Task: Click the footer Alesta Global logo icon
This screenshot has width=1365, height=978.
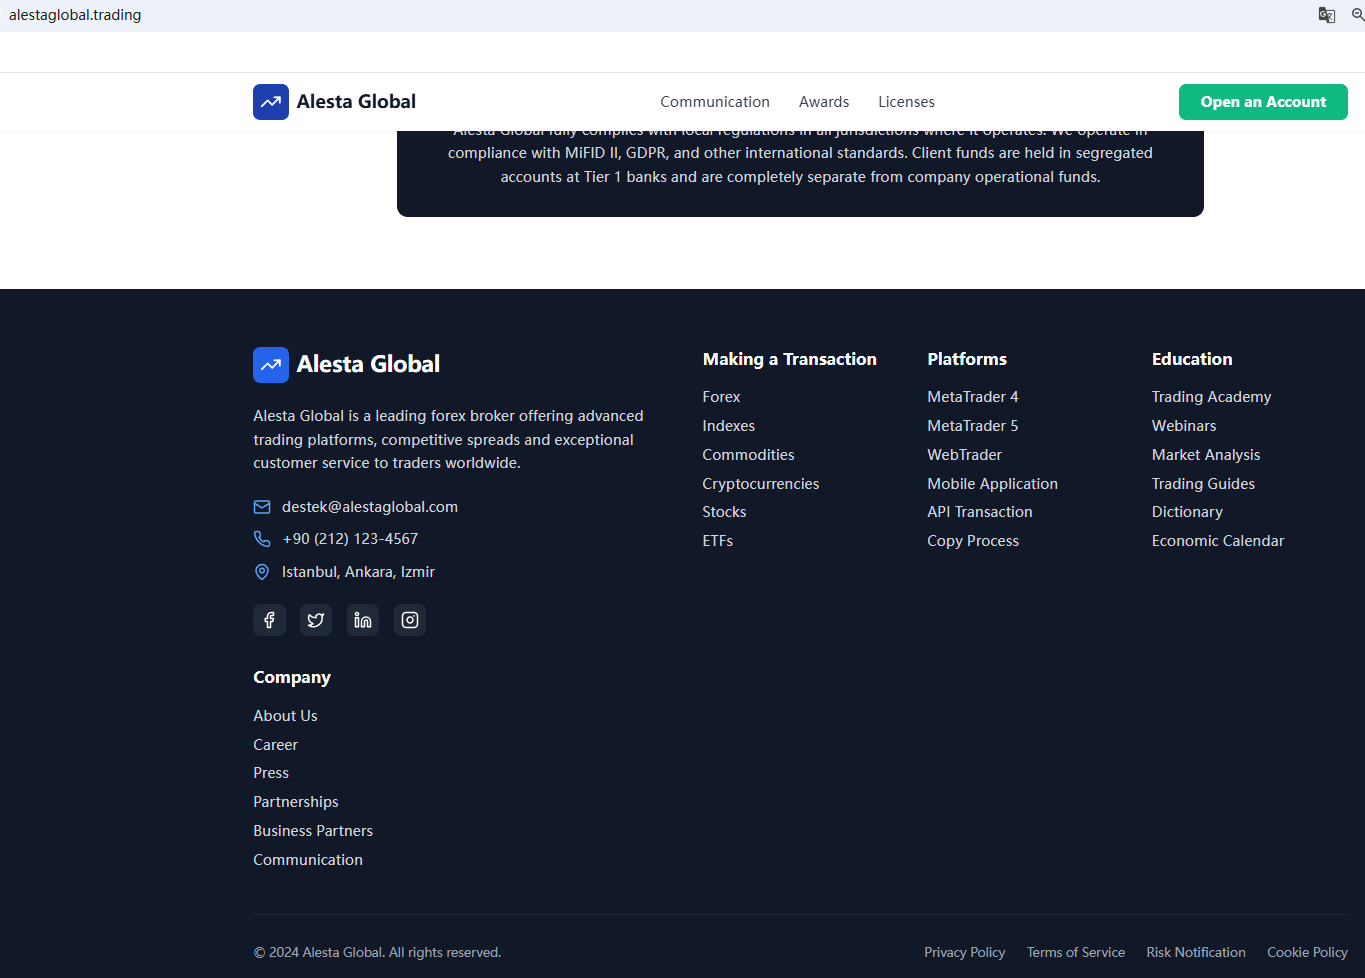Action: pos(271,365)
